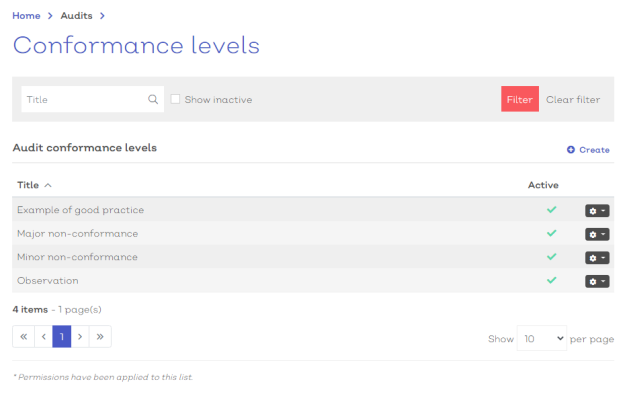
Task: Navigate to Home breadcrumb
Action: [26, 16]
